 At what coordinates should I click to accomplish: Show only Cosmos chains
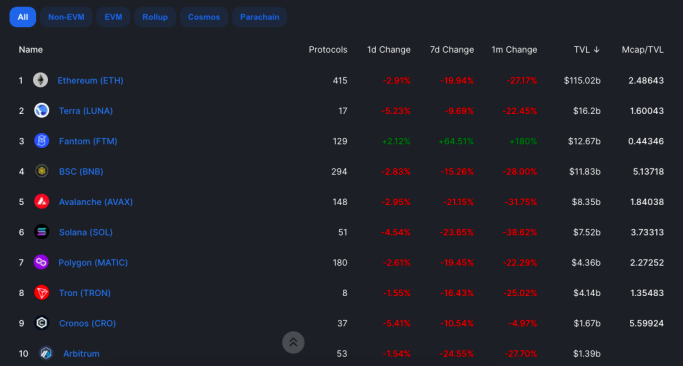coord(204,17)
